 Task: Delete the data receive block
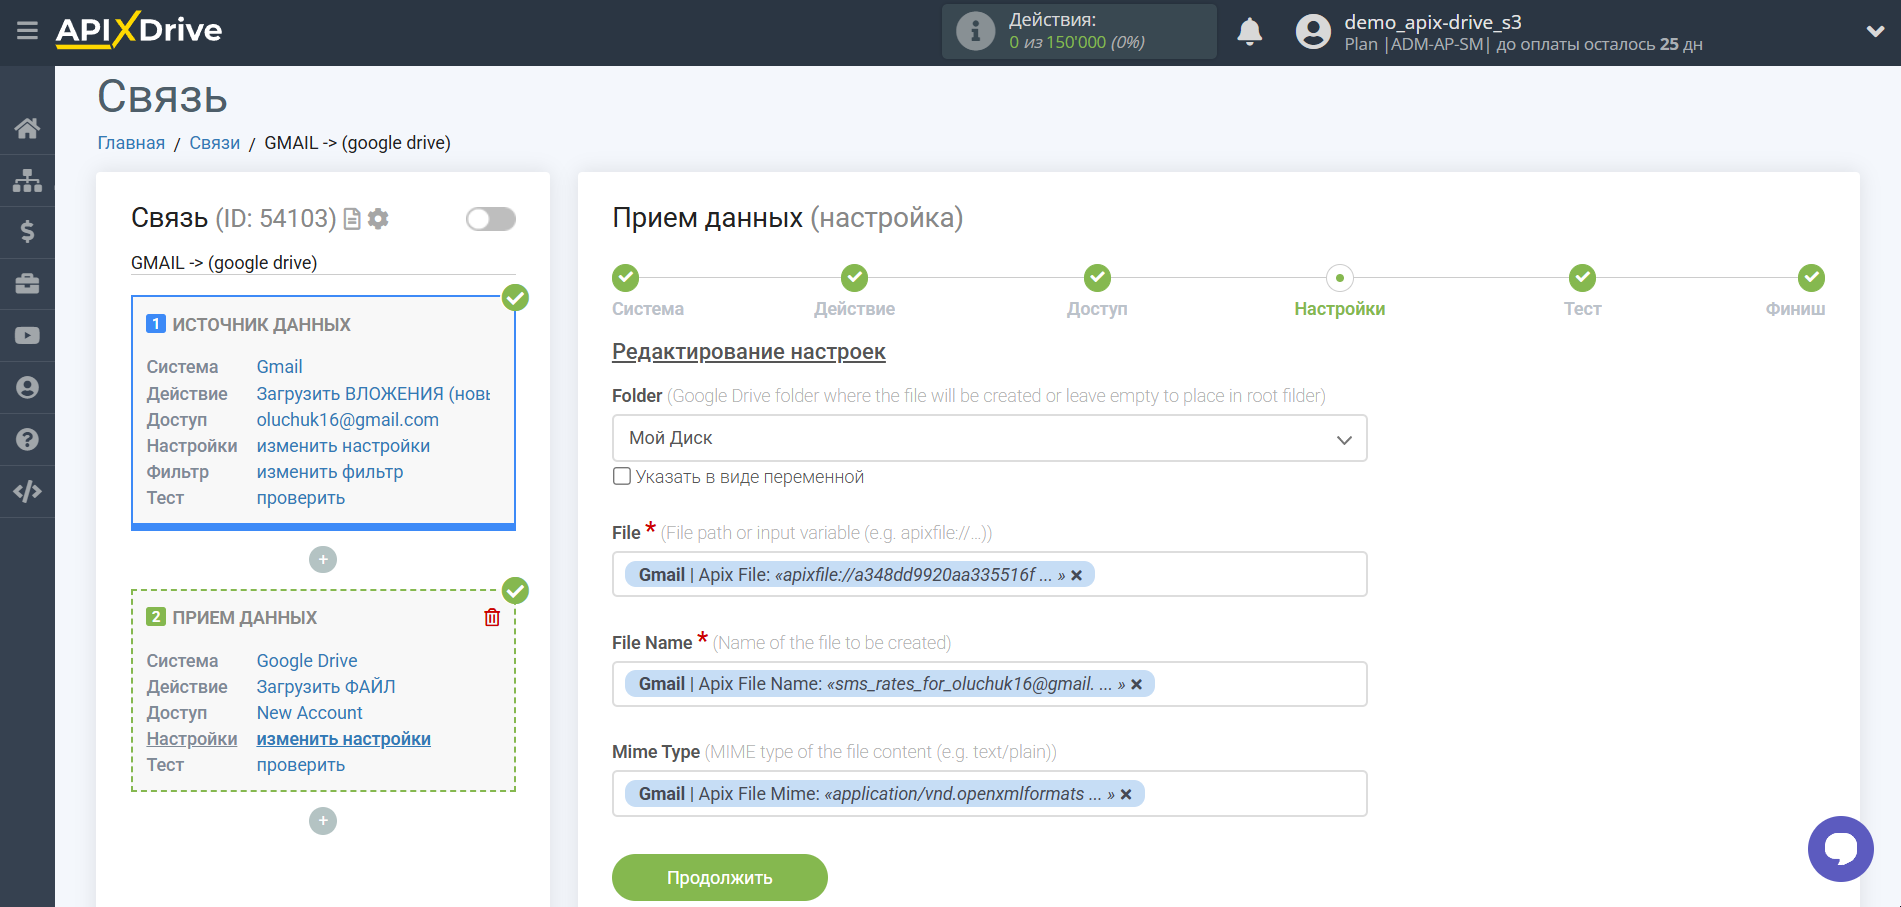click(492, 617)
